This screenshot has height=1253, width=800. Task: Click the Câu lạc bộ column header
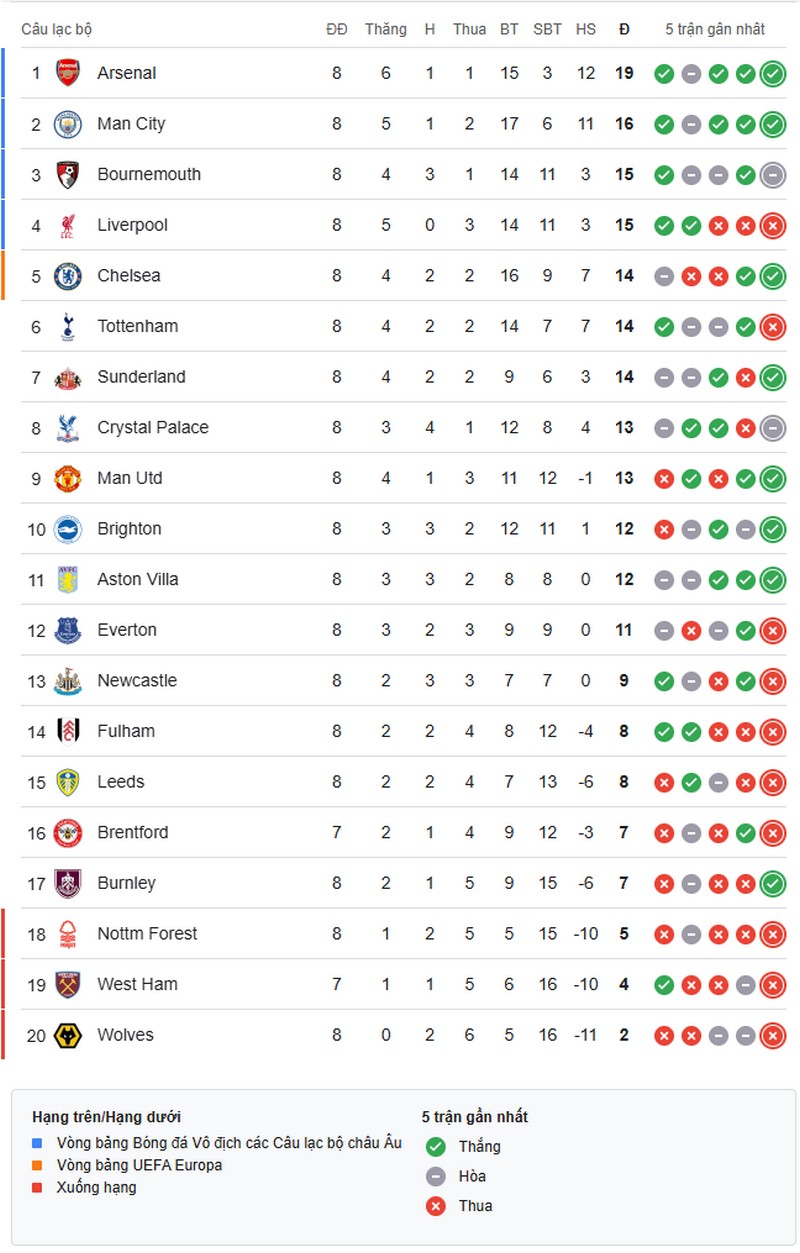coord(57,29)
